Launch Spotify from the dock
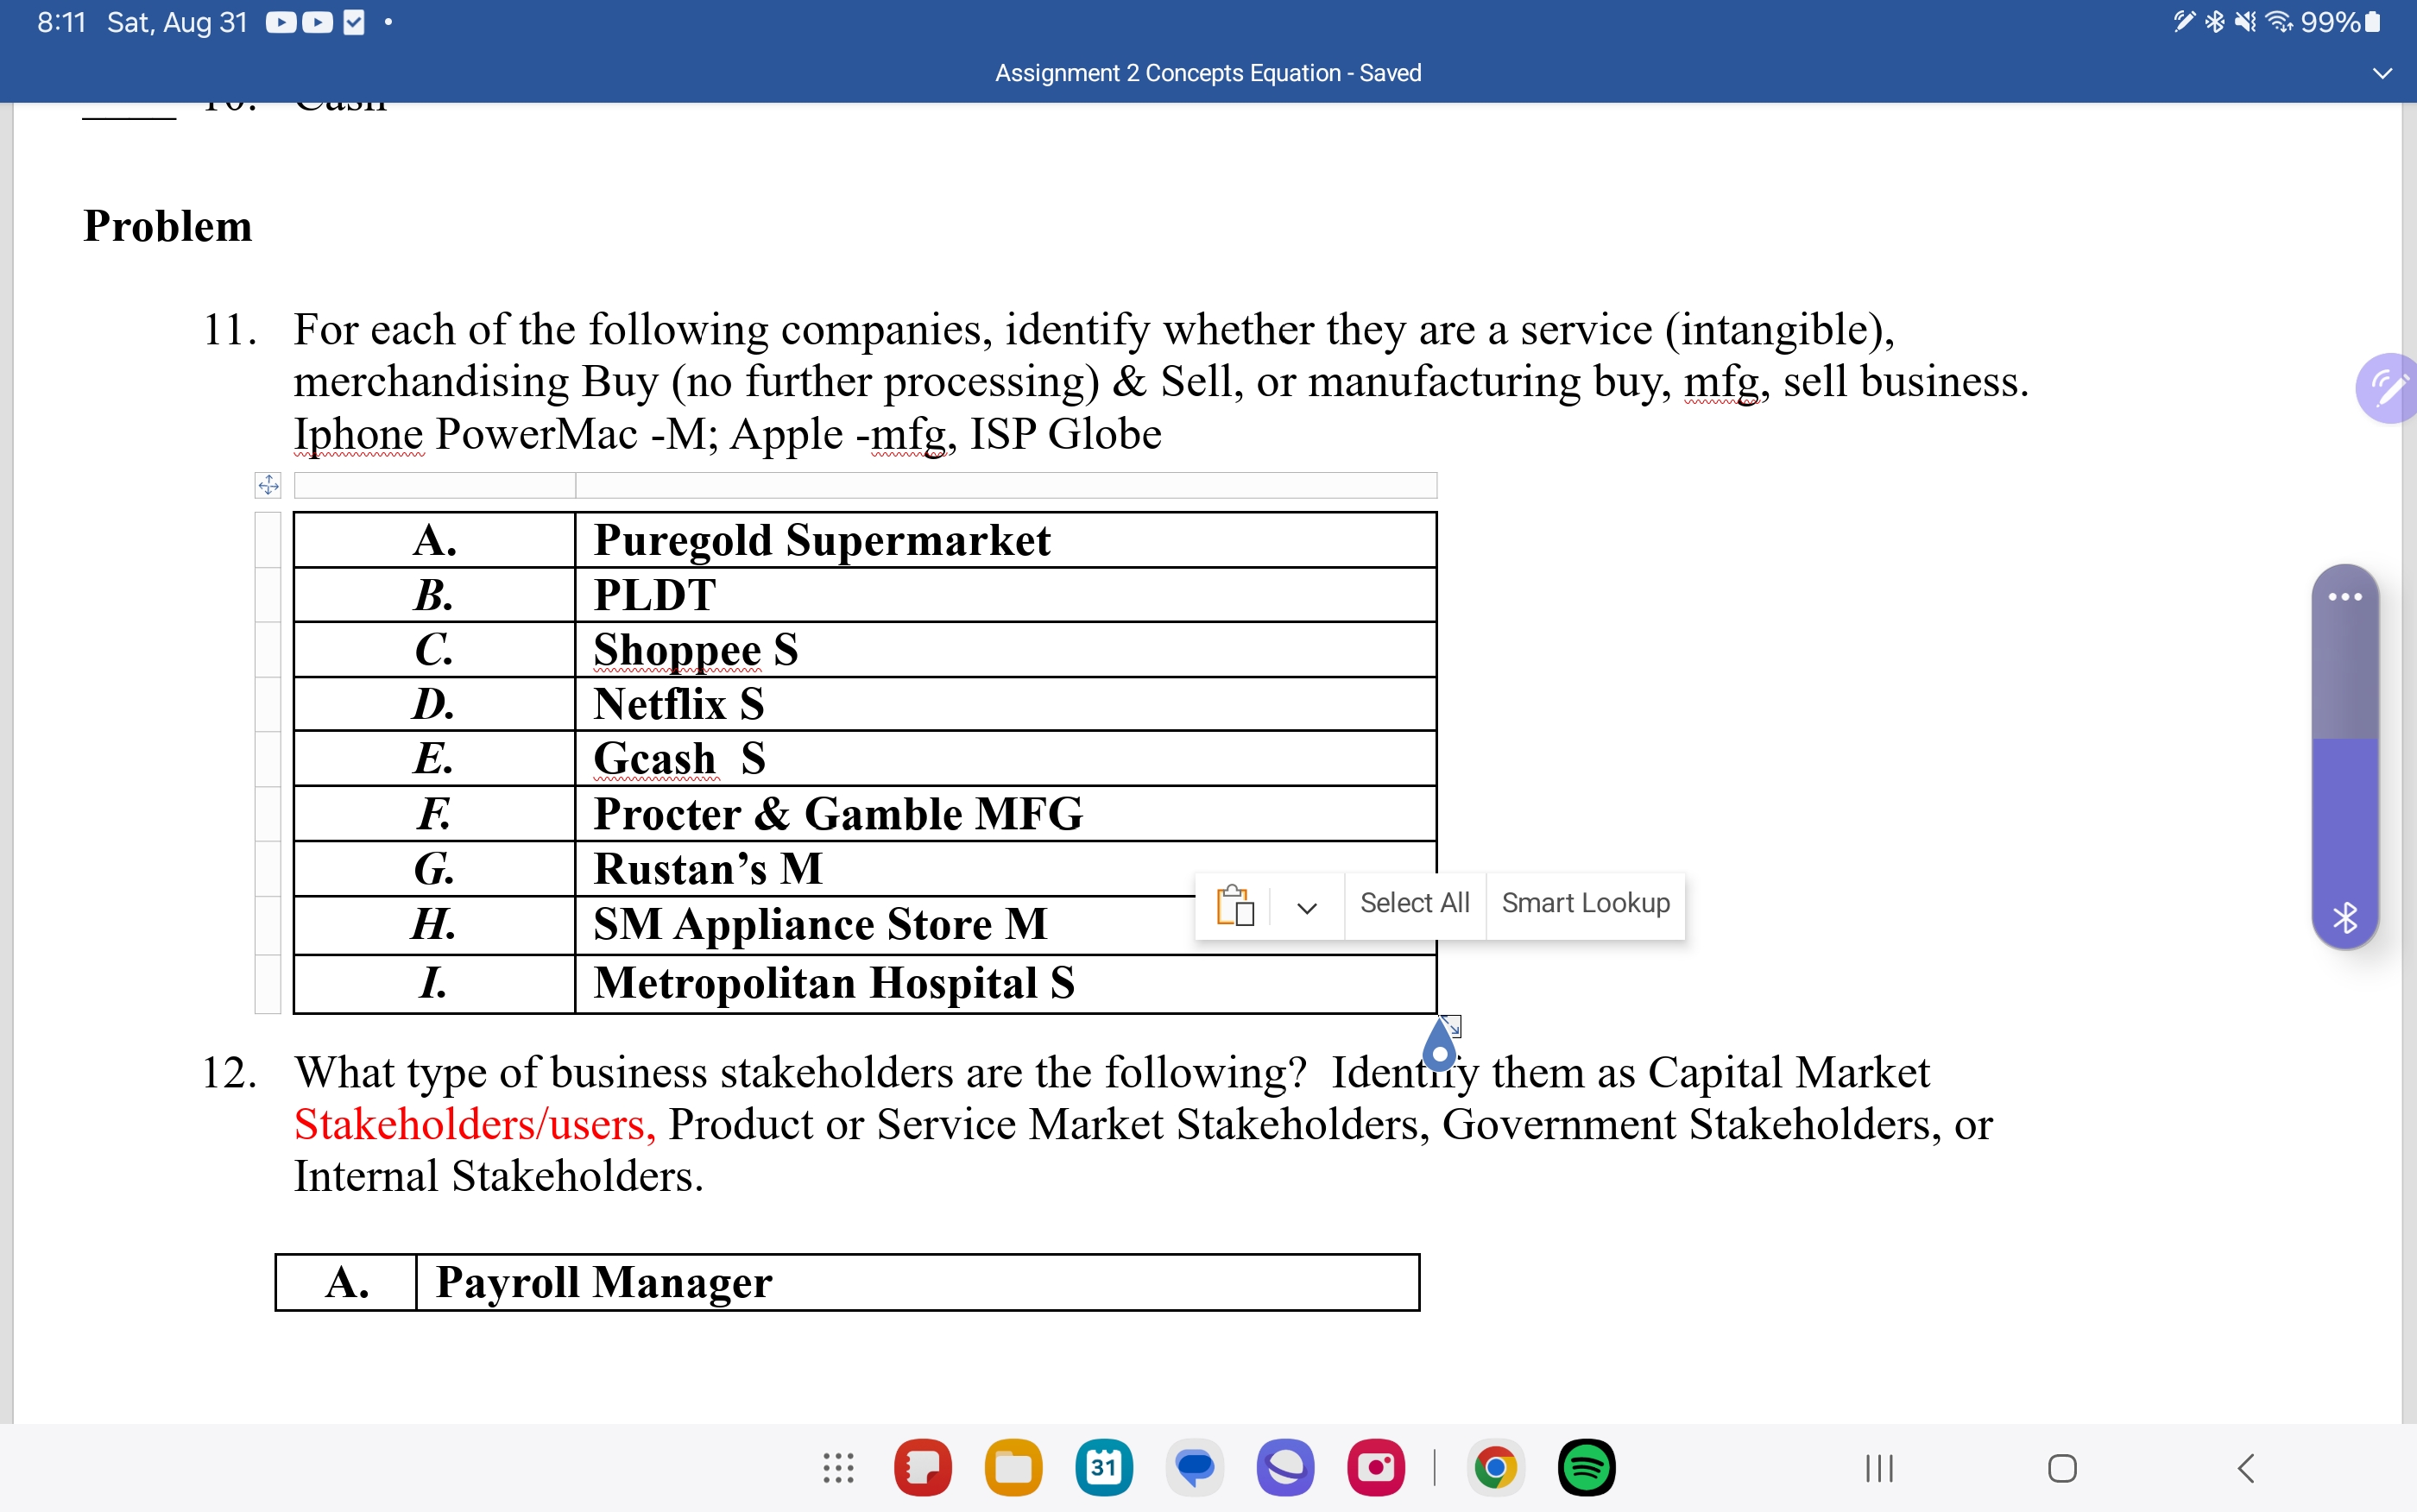 click(x=1586, y=1468)
